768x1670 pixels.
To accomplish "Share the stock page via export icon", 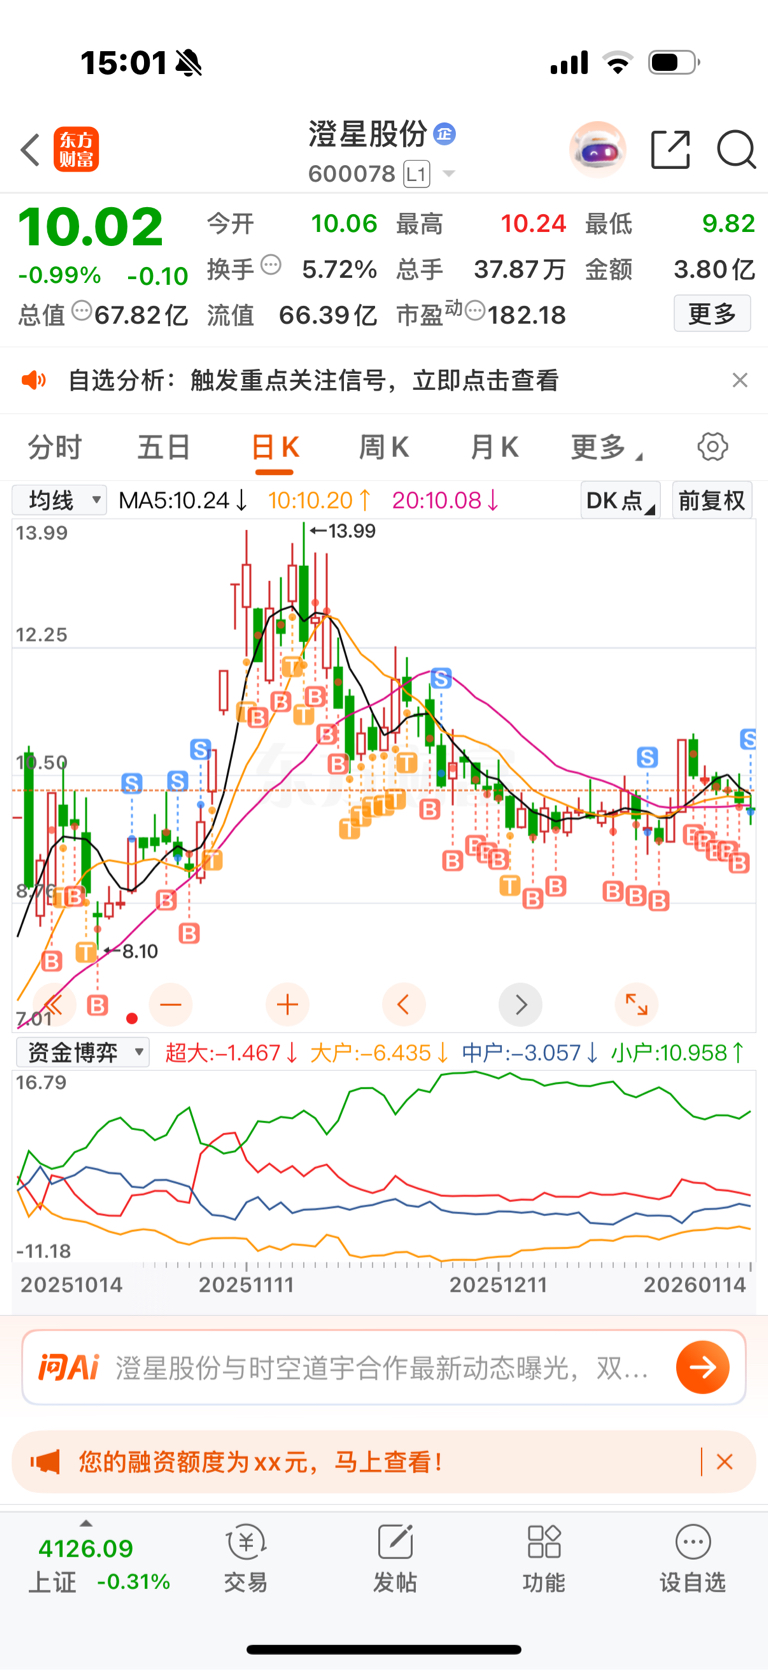I will (670, 150).
